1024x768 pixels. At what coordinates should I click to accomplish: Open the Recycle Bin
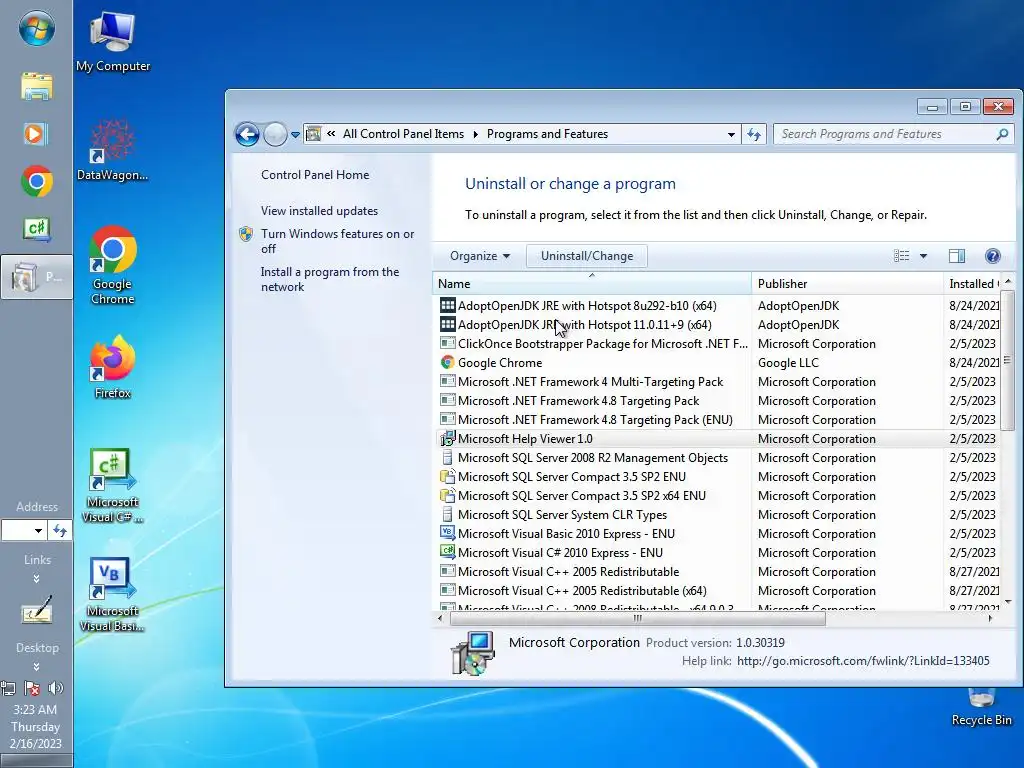tap(982, 708)
